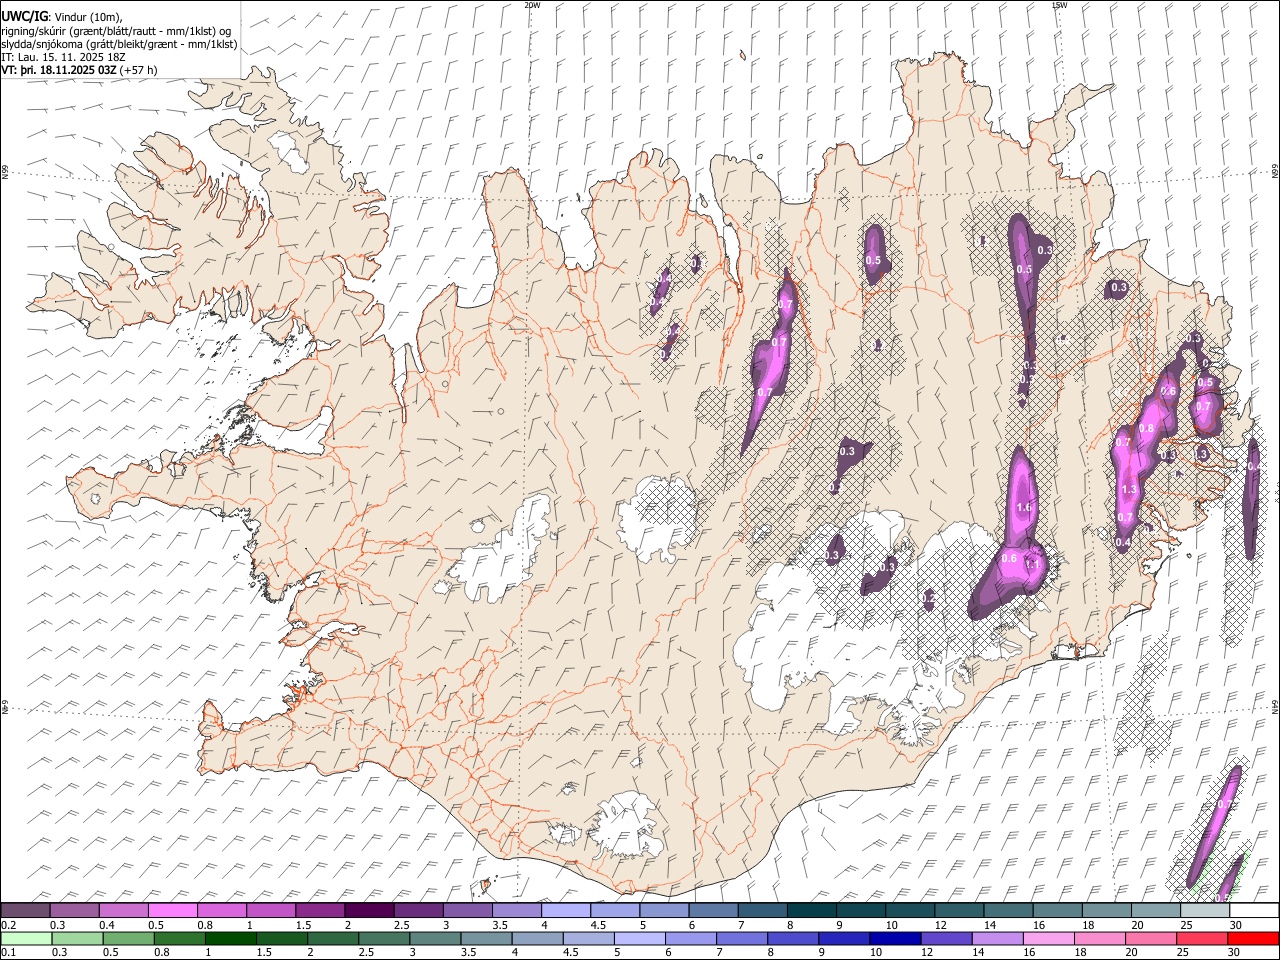This screenshot has width=1280, height=960.
Task: Choose the 4 swatch in the upper legend row
Action: pos(566,910)
